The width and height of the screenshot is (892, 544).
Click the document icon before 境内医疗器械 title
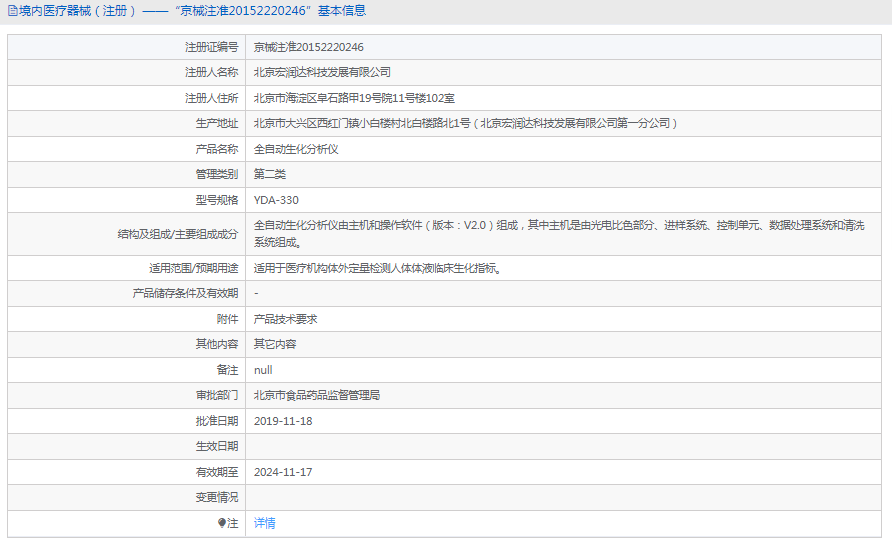(x=13, y=11)
